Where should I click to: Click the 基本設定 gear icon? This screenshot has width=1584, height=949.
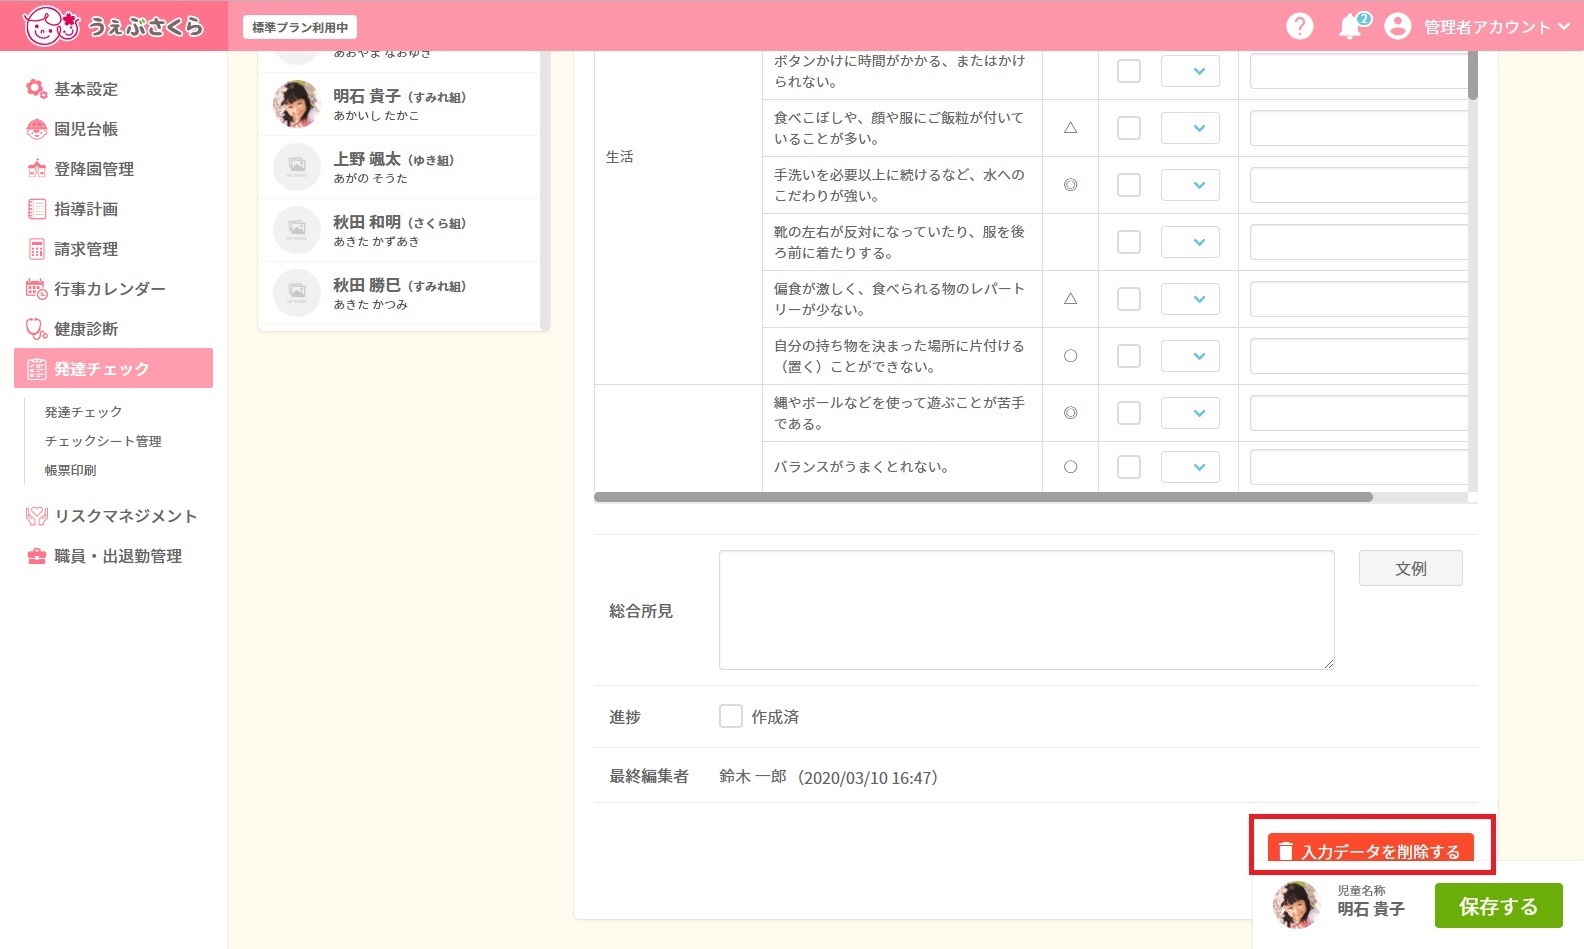(37, 89)
